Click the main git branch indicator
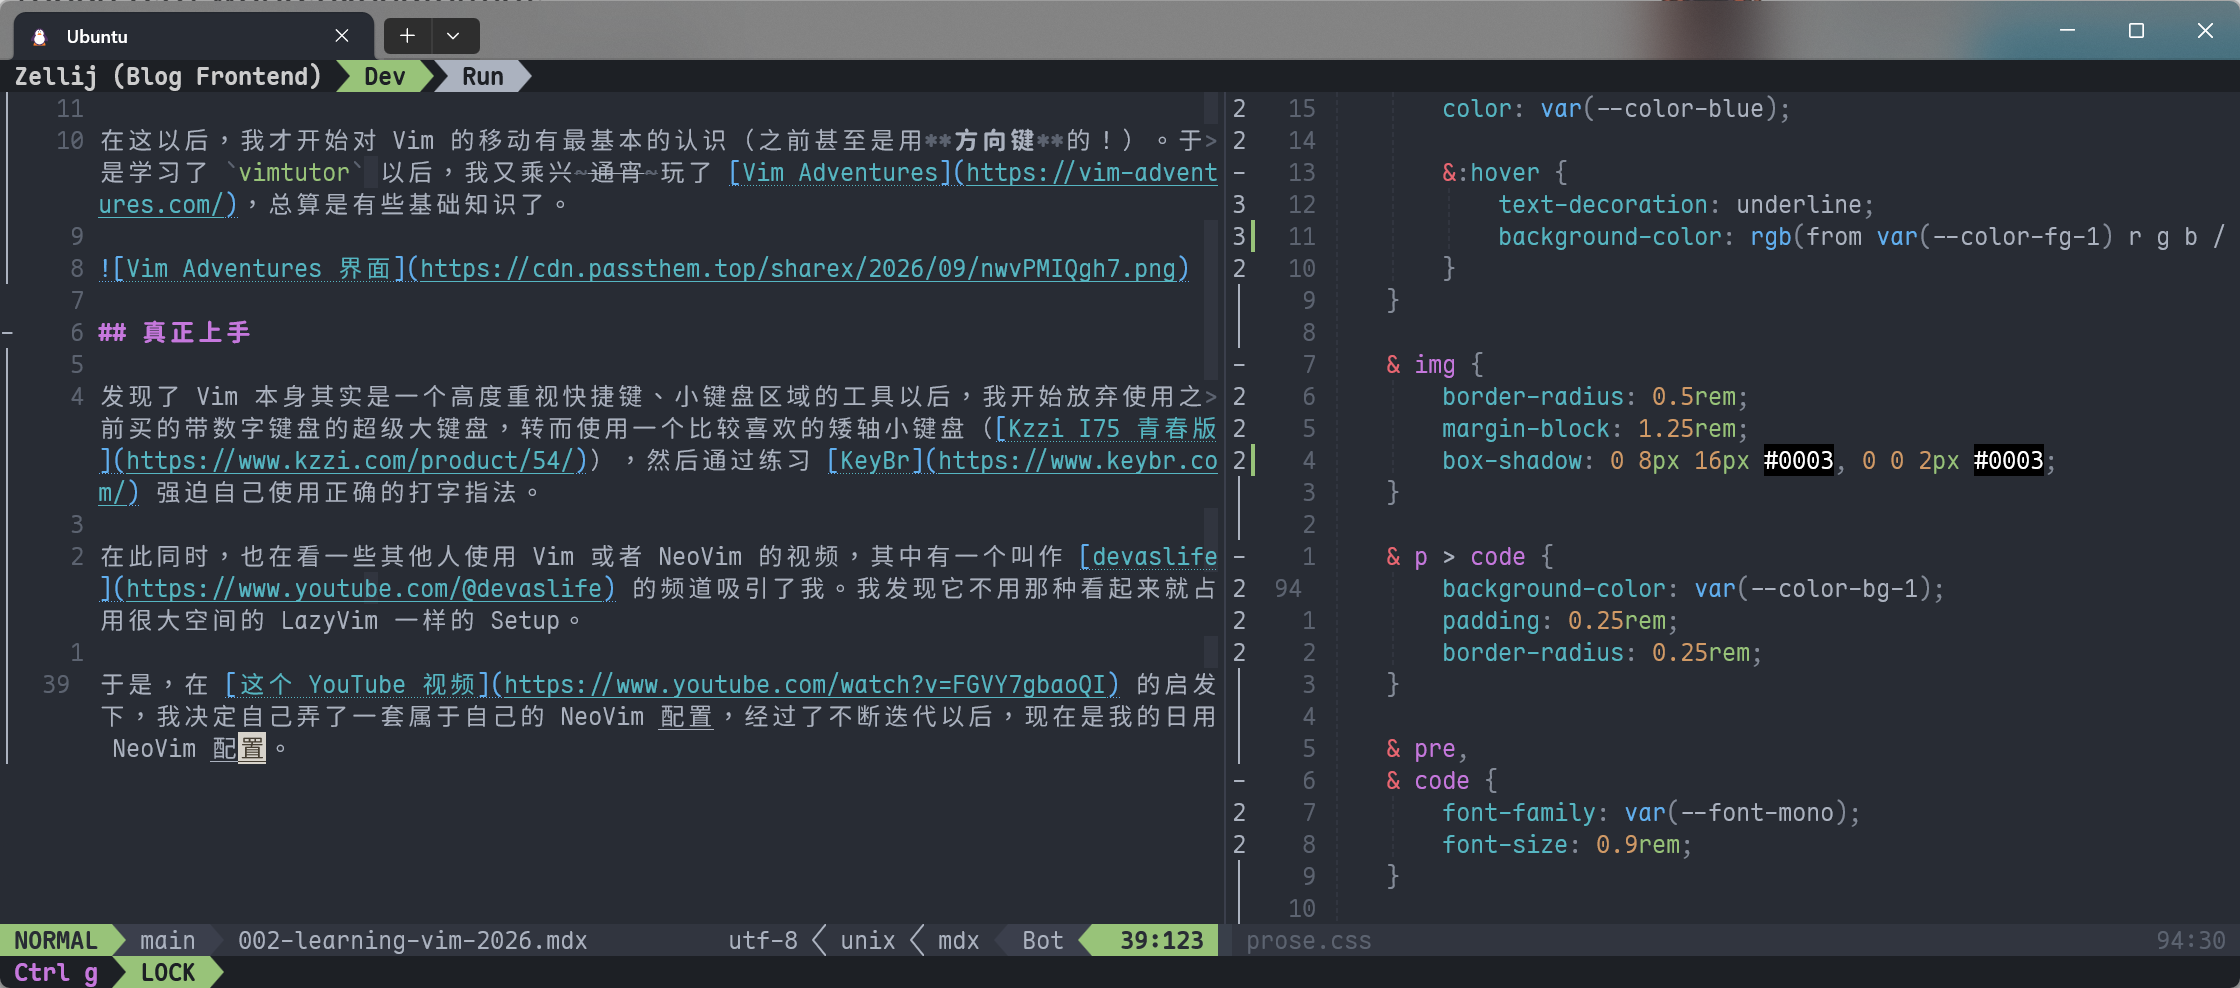Viewport: 2240px width, 988px height. pos(167,940)
